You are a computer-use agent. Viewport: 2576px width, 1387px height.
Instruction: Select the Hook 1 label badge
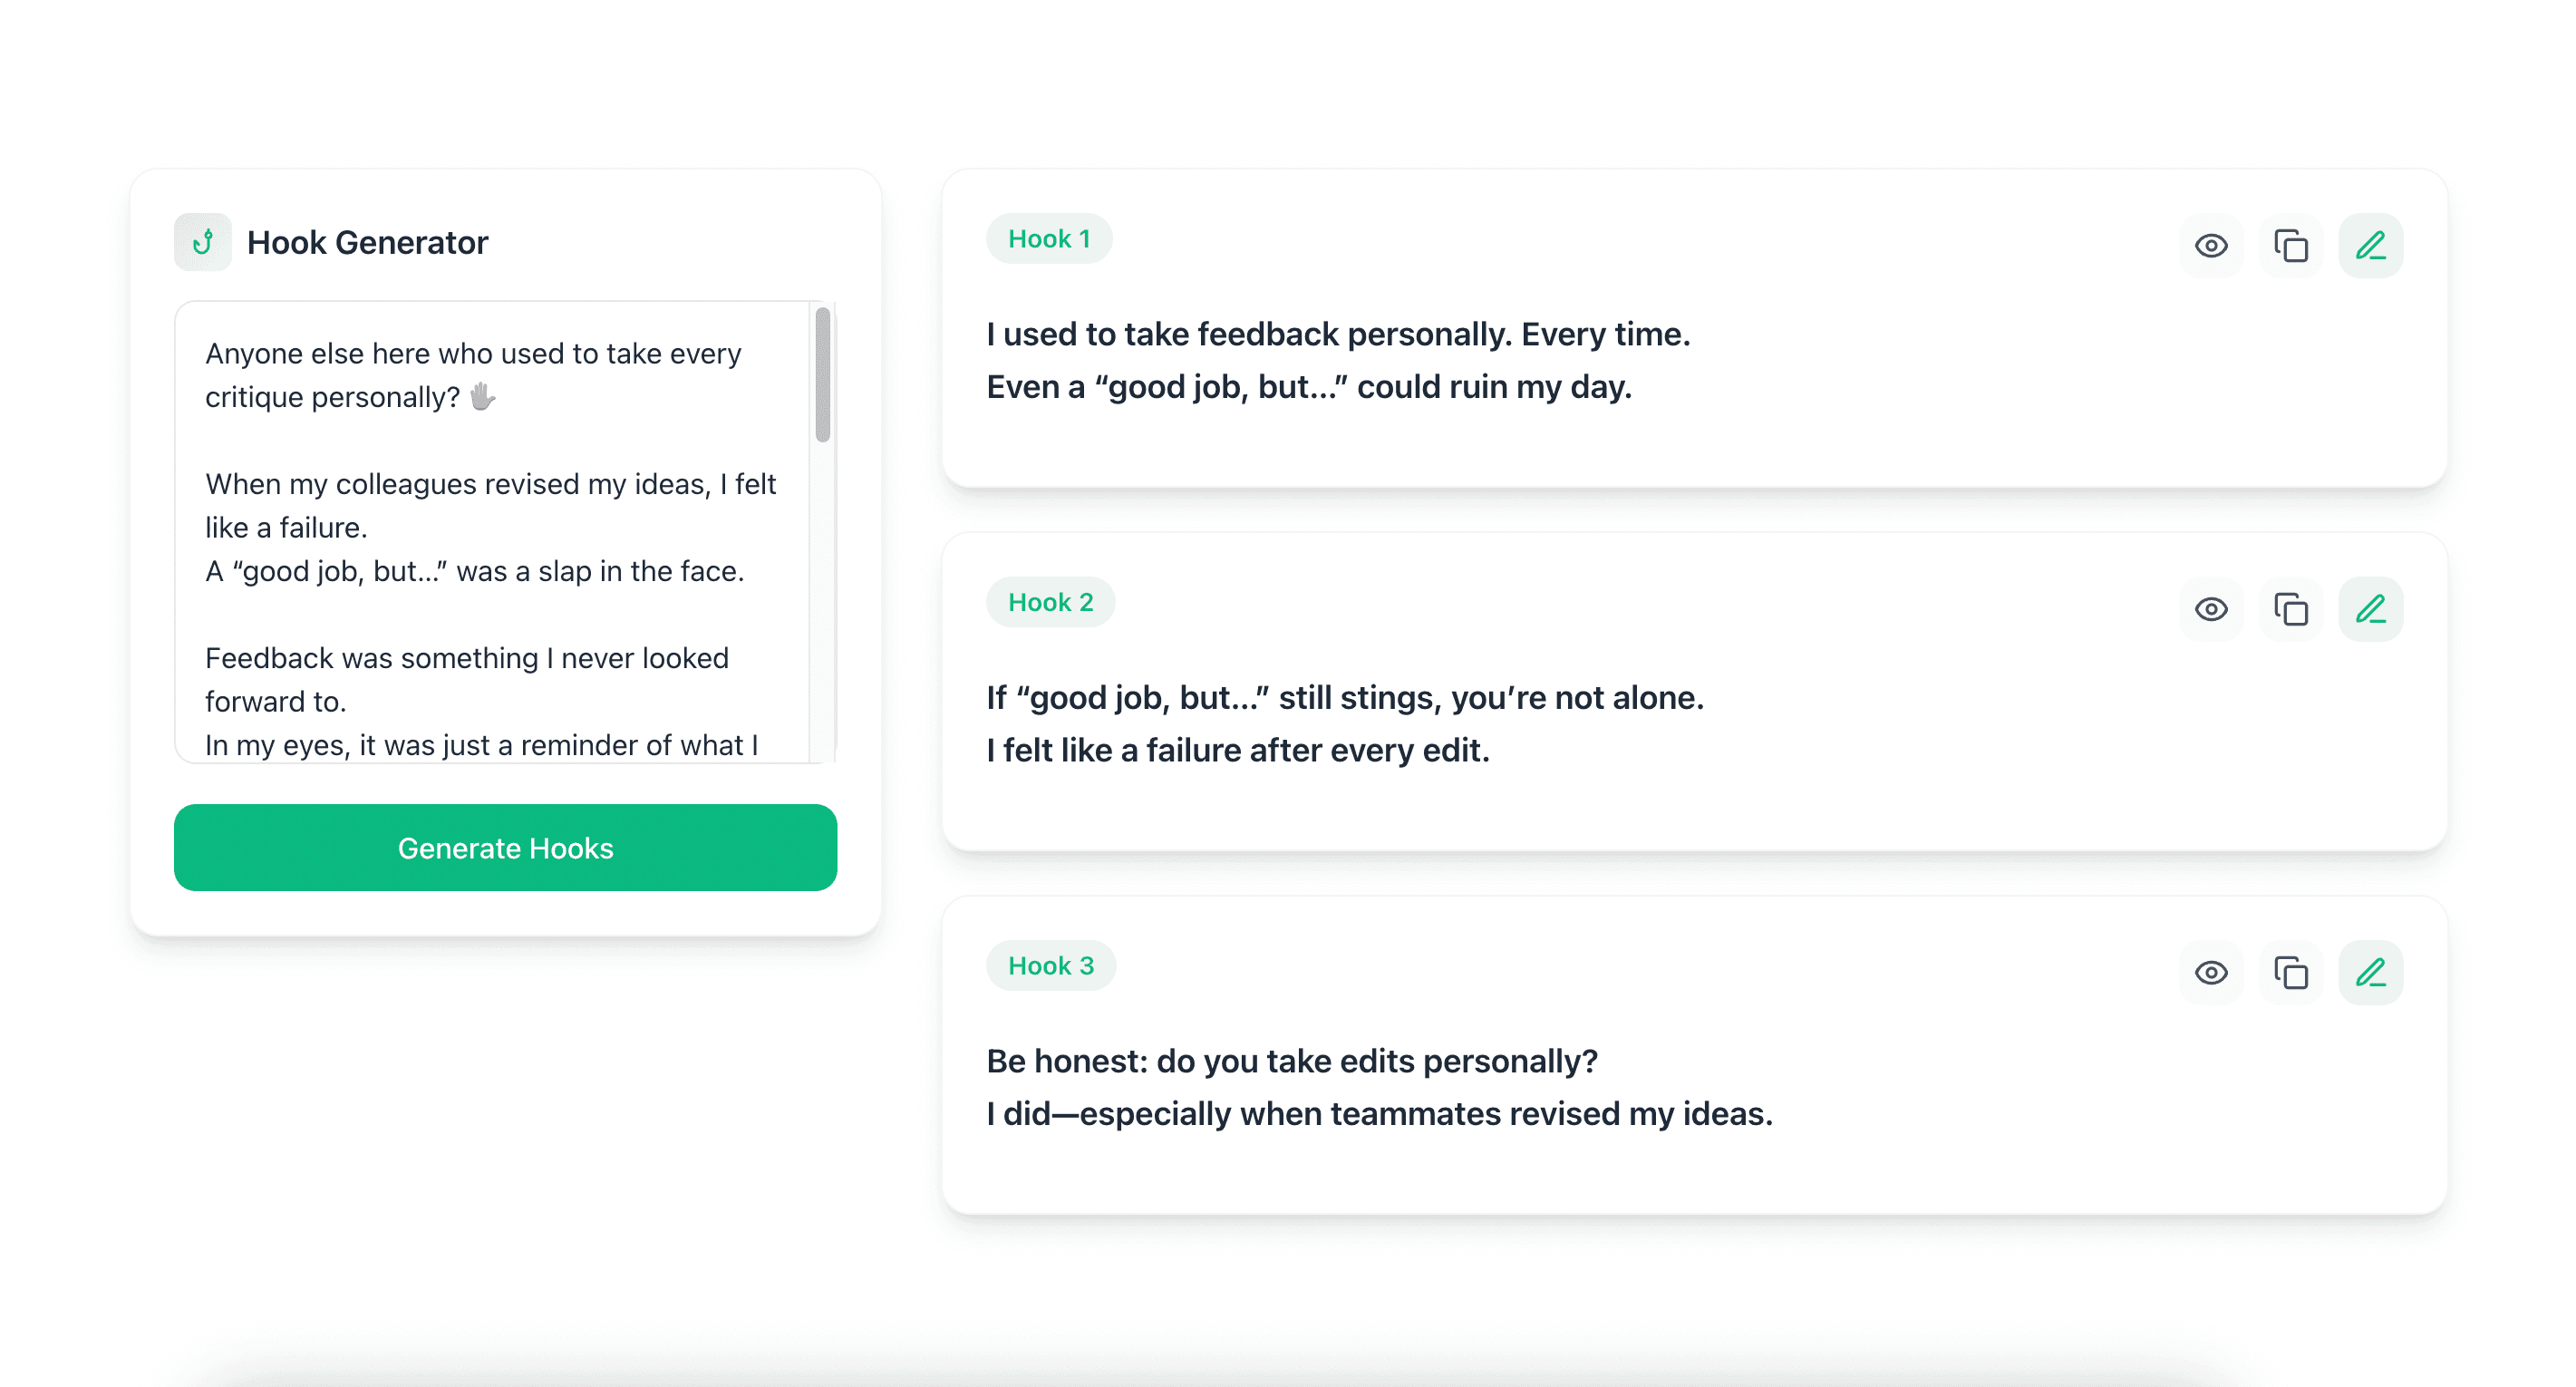click(1050, 238)
